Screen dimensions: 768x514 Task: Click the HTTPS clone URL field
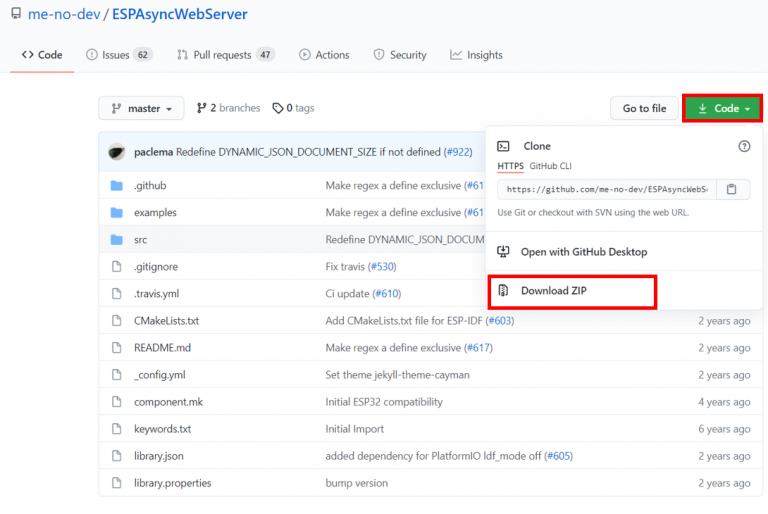click(606, 189)
